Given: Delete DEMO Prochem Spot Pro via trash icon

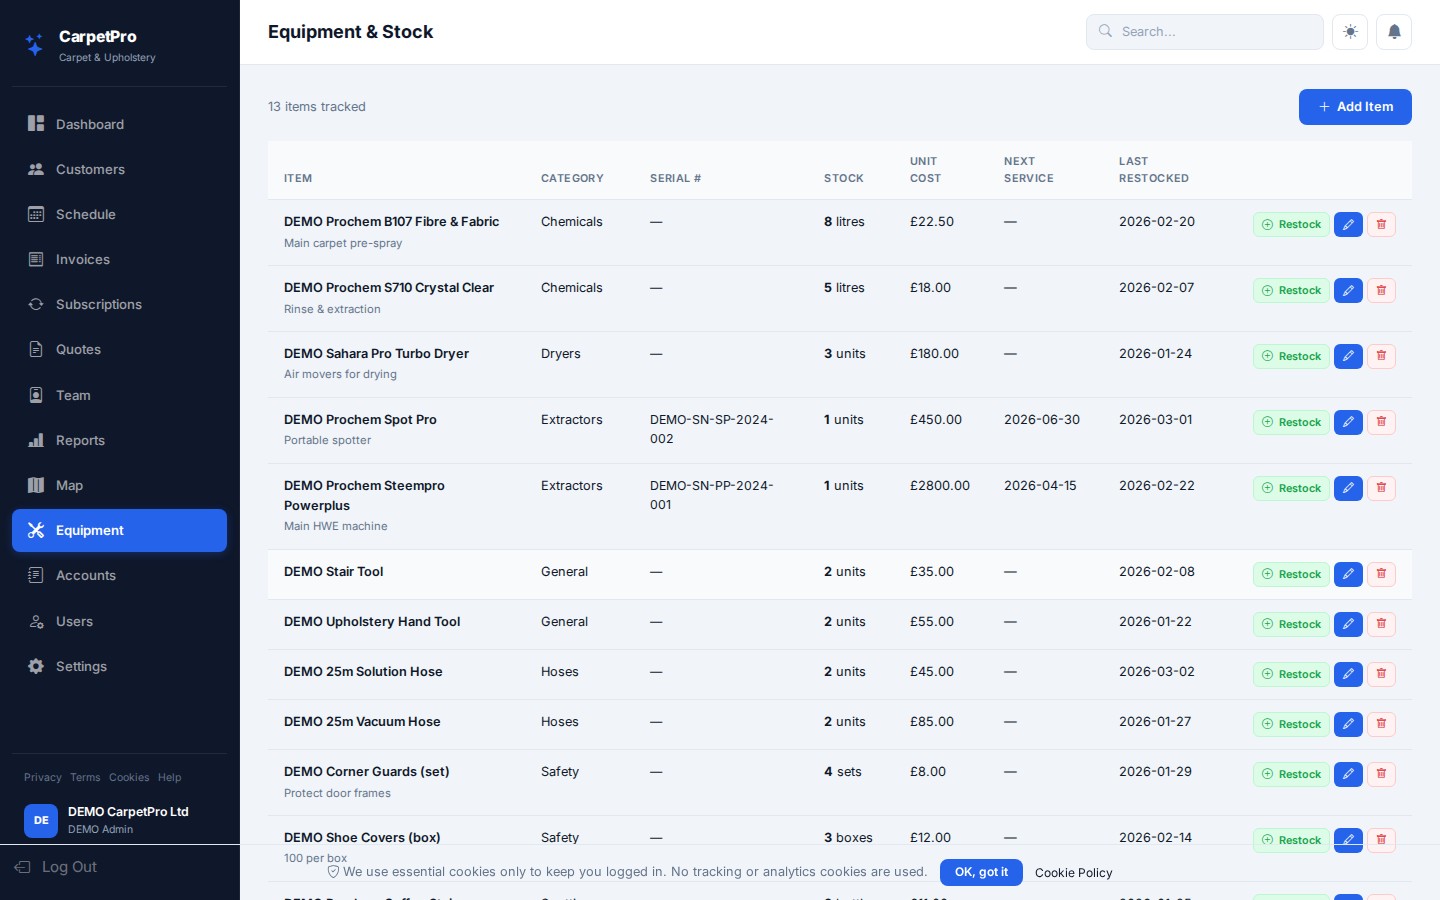Looking at the screenshot, I should coord(1381,422).
